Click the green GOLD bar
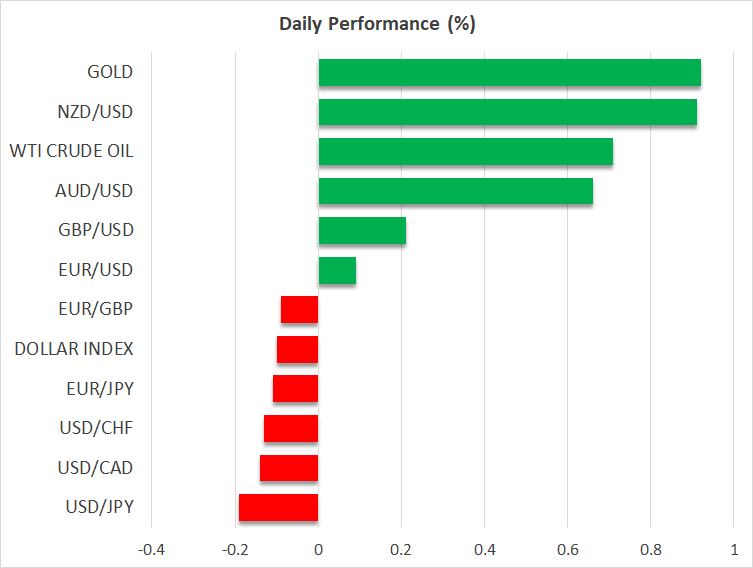This screenshot has height=568, width=753. (509, 73)
